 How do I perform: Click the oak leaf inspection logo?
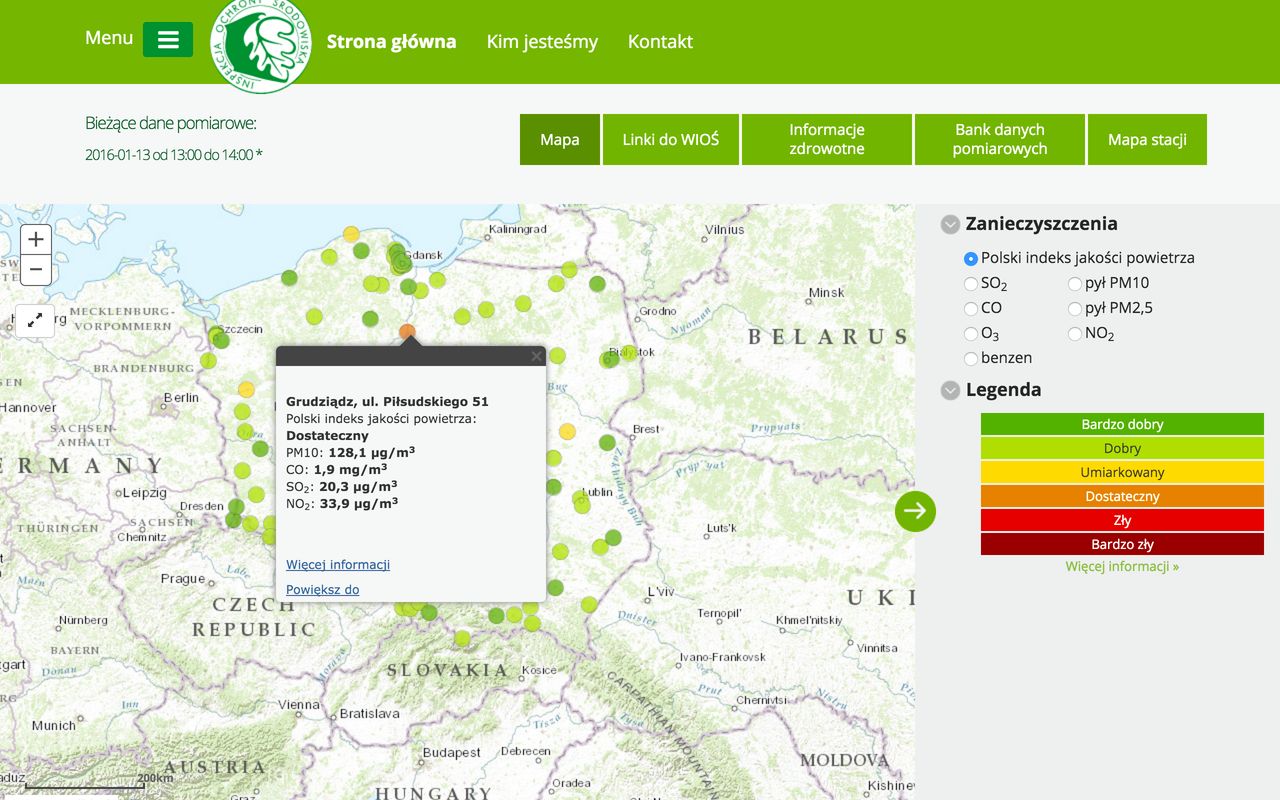click(x=261, y=45)
